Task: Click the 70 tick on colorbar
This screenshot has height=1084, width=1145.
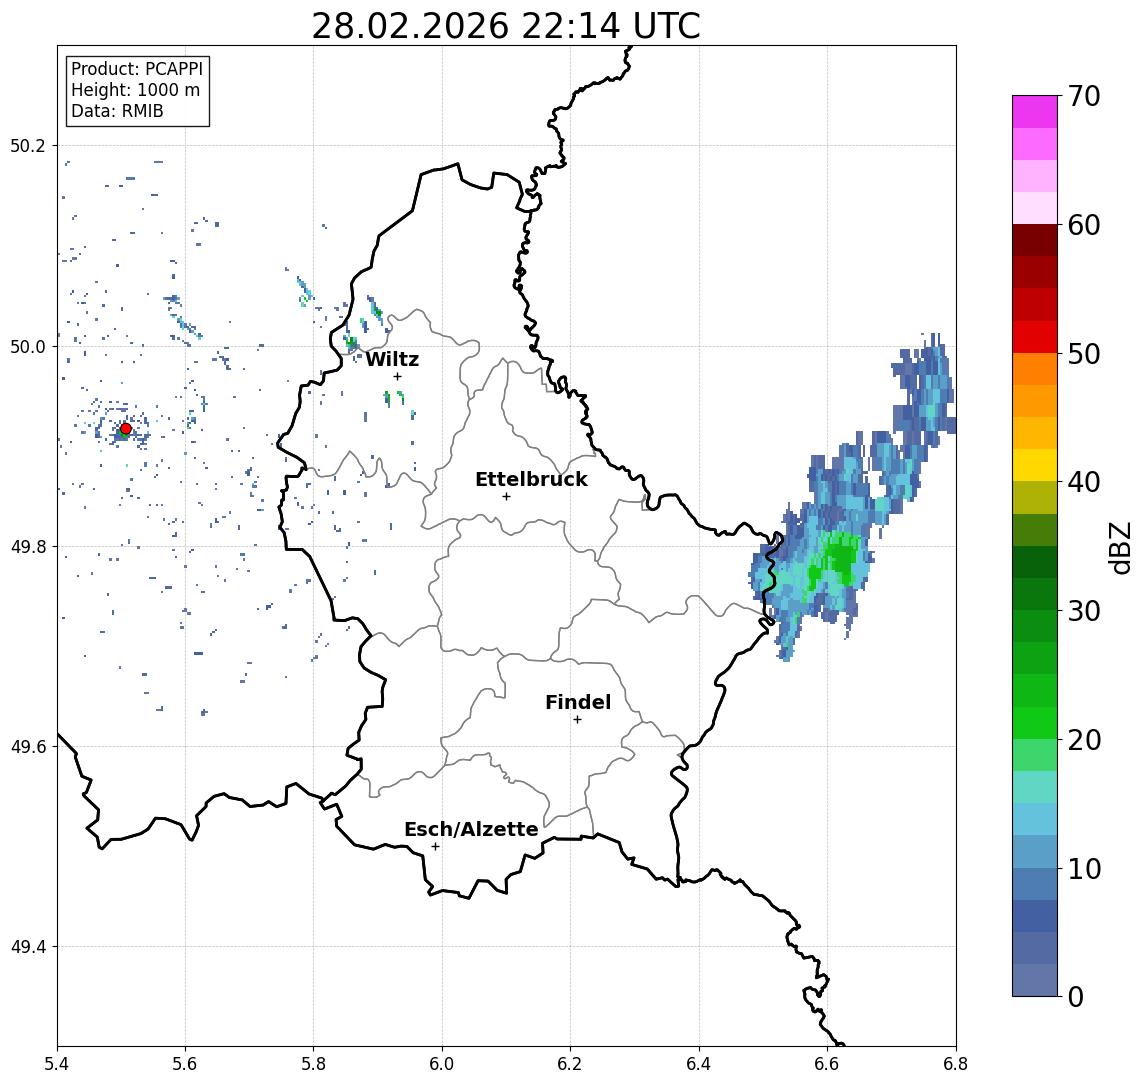Action: 1084,96
